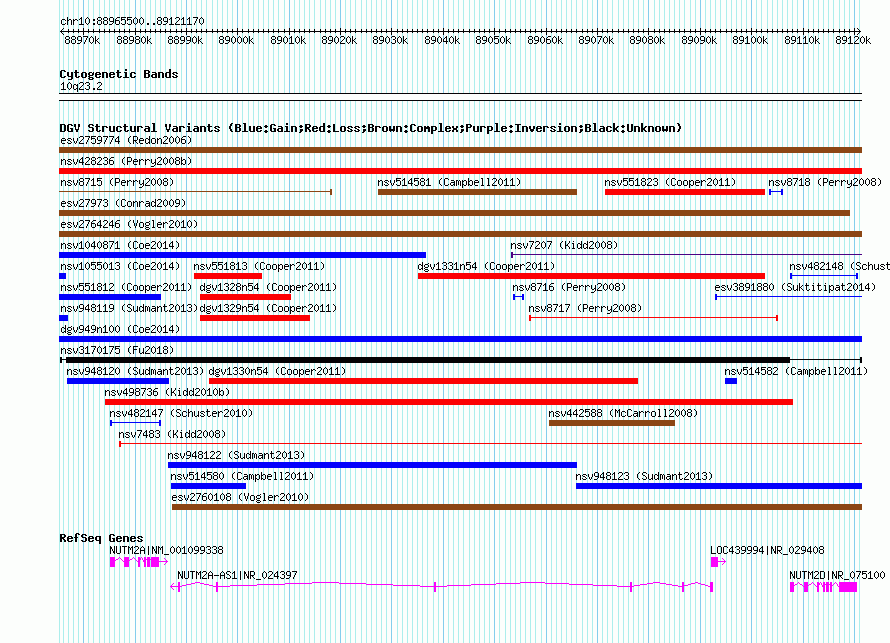Select the blue nsv1040871 gain bar

(242, 255)
